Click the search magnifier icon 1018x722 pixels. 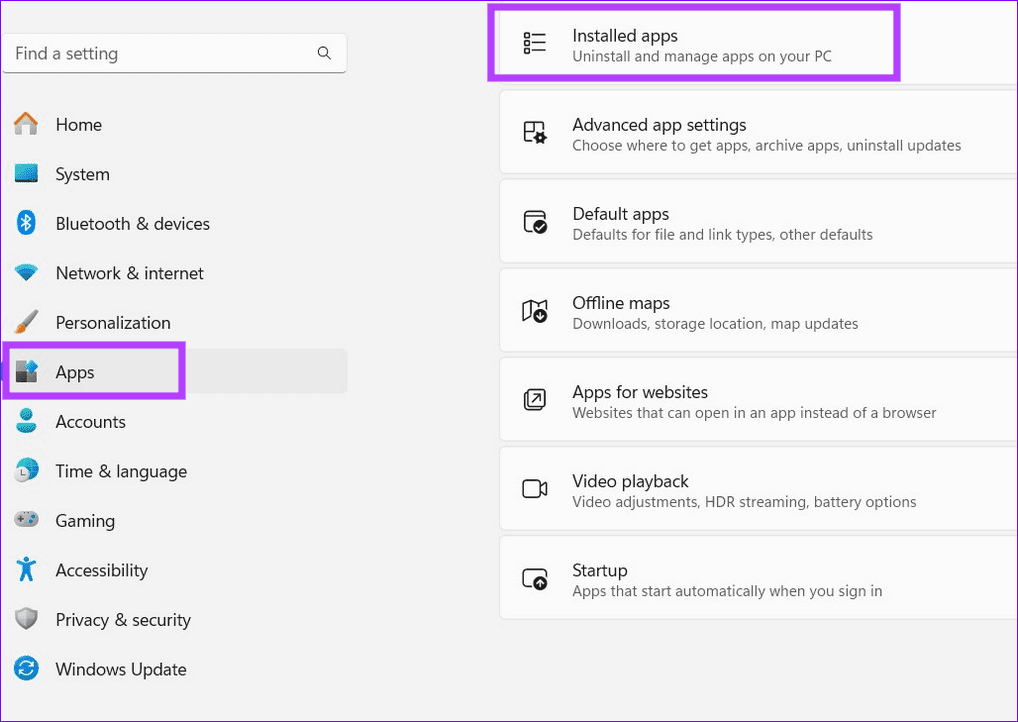(324, 53)
